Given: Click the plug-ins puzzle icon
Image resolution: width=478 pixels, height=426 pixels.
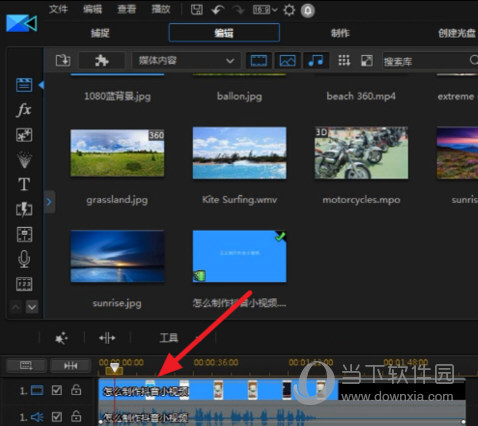Looking at the screenshot, I should [x=102, y=60].
